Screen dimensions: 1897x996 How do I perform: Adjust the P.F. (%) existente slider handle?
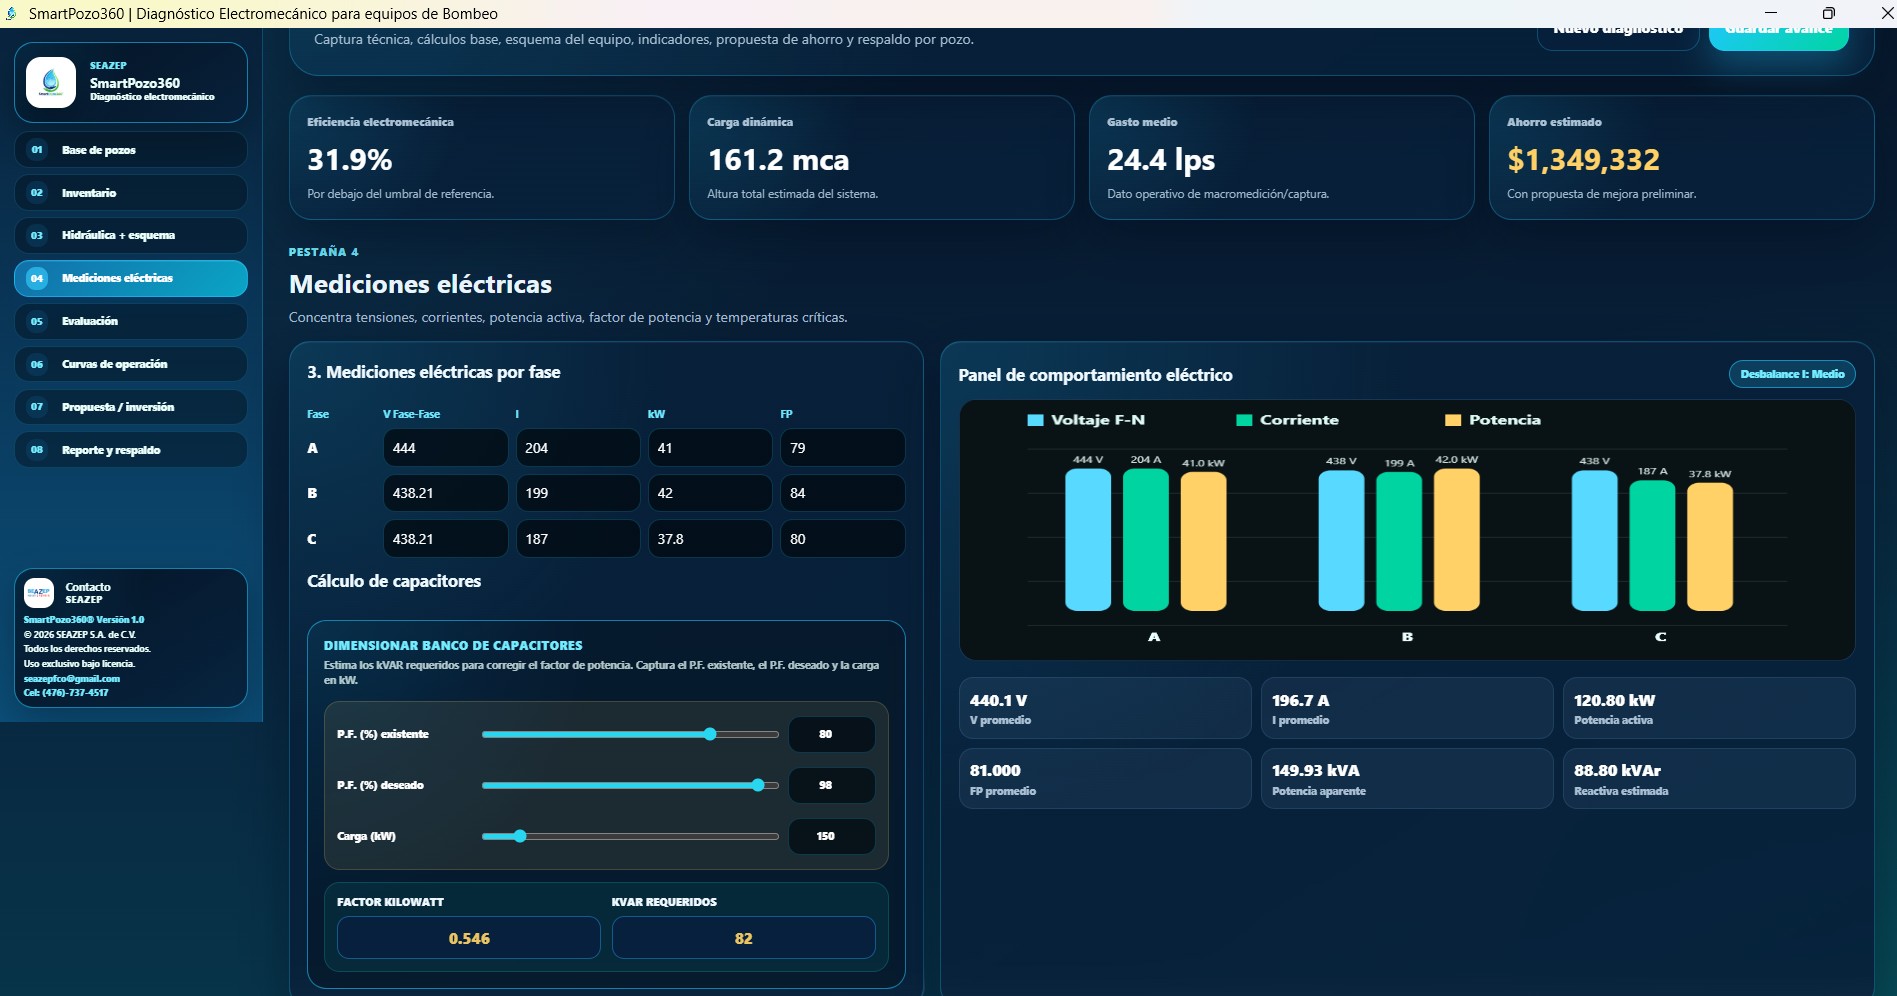(710, 734)
